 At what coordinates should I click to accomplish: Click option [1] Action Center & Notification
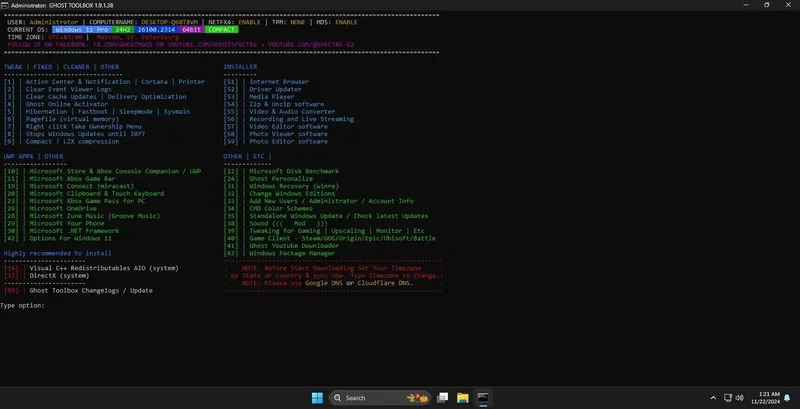[x=104, y=82]
